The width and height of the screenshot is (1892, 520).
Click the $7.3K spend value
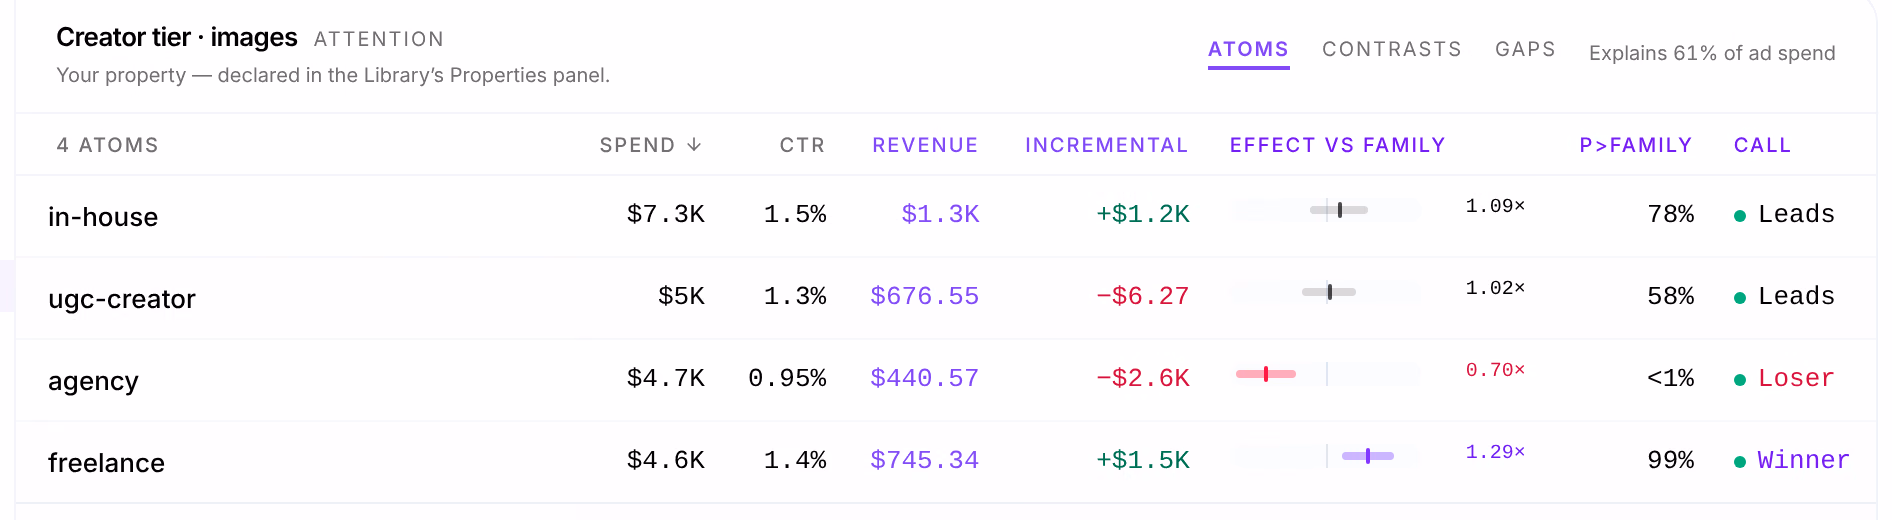click(666, 214)
